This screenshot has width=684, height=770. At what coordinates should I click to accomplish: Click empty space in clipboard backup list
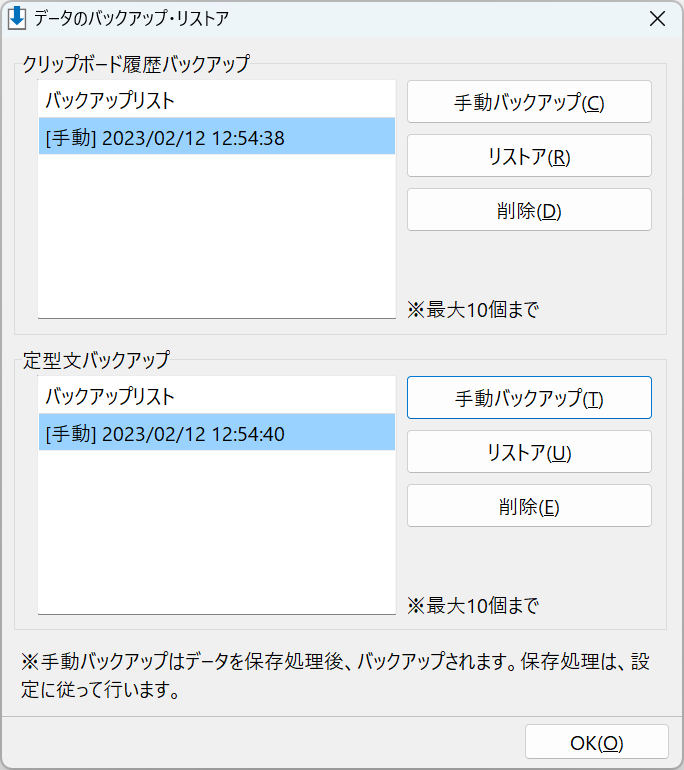pos(217,236)
